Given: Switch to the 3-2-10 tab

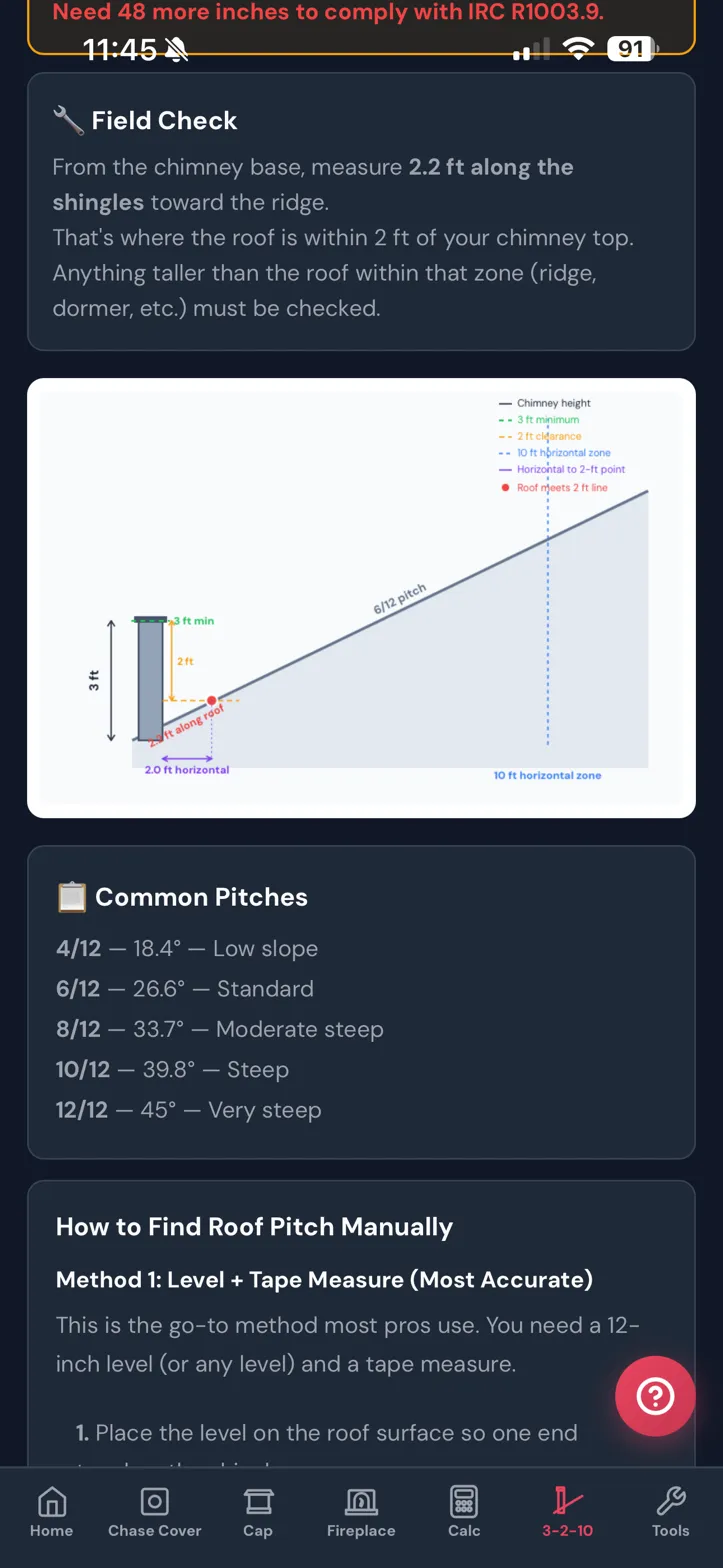Looking at the screenshot, I should [565, 1502].
